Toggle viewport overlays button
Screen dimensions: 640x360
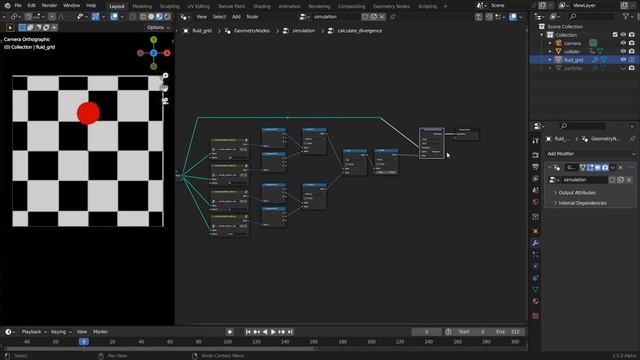[x=114, y=17]
